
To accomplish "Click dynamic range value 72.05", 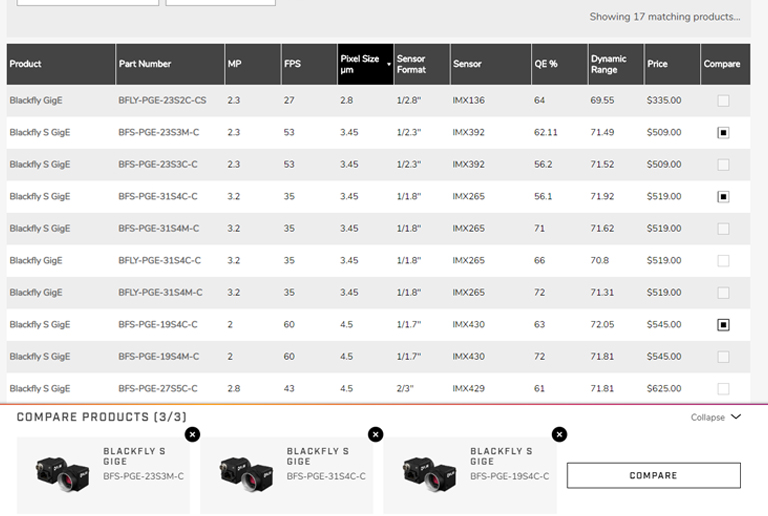I will [602, 324].
